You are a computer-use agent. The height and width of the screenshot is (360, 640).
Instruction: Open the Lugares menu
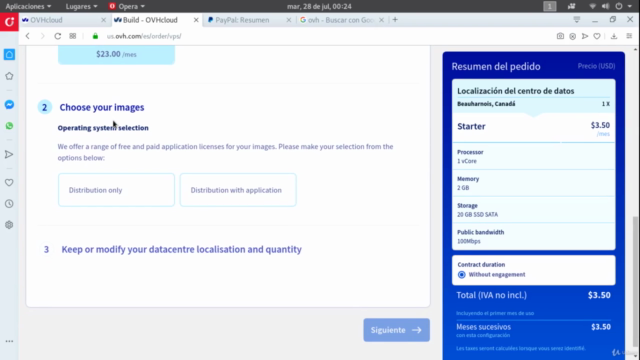[81, 6]
